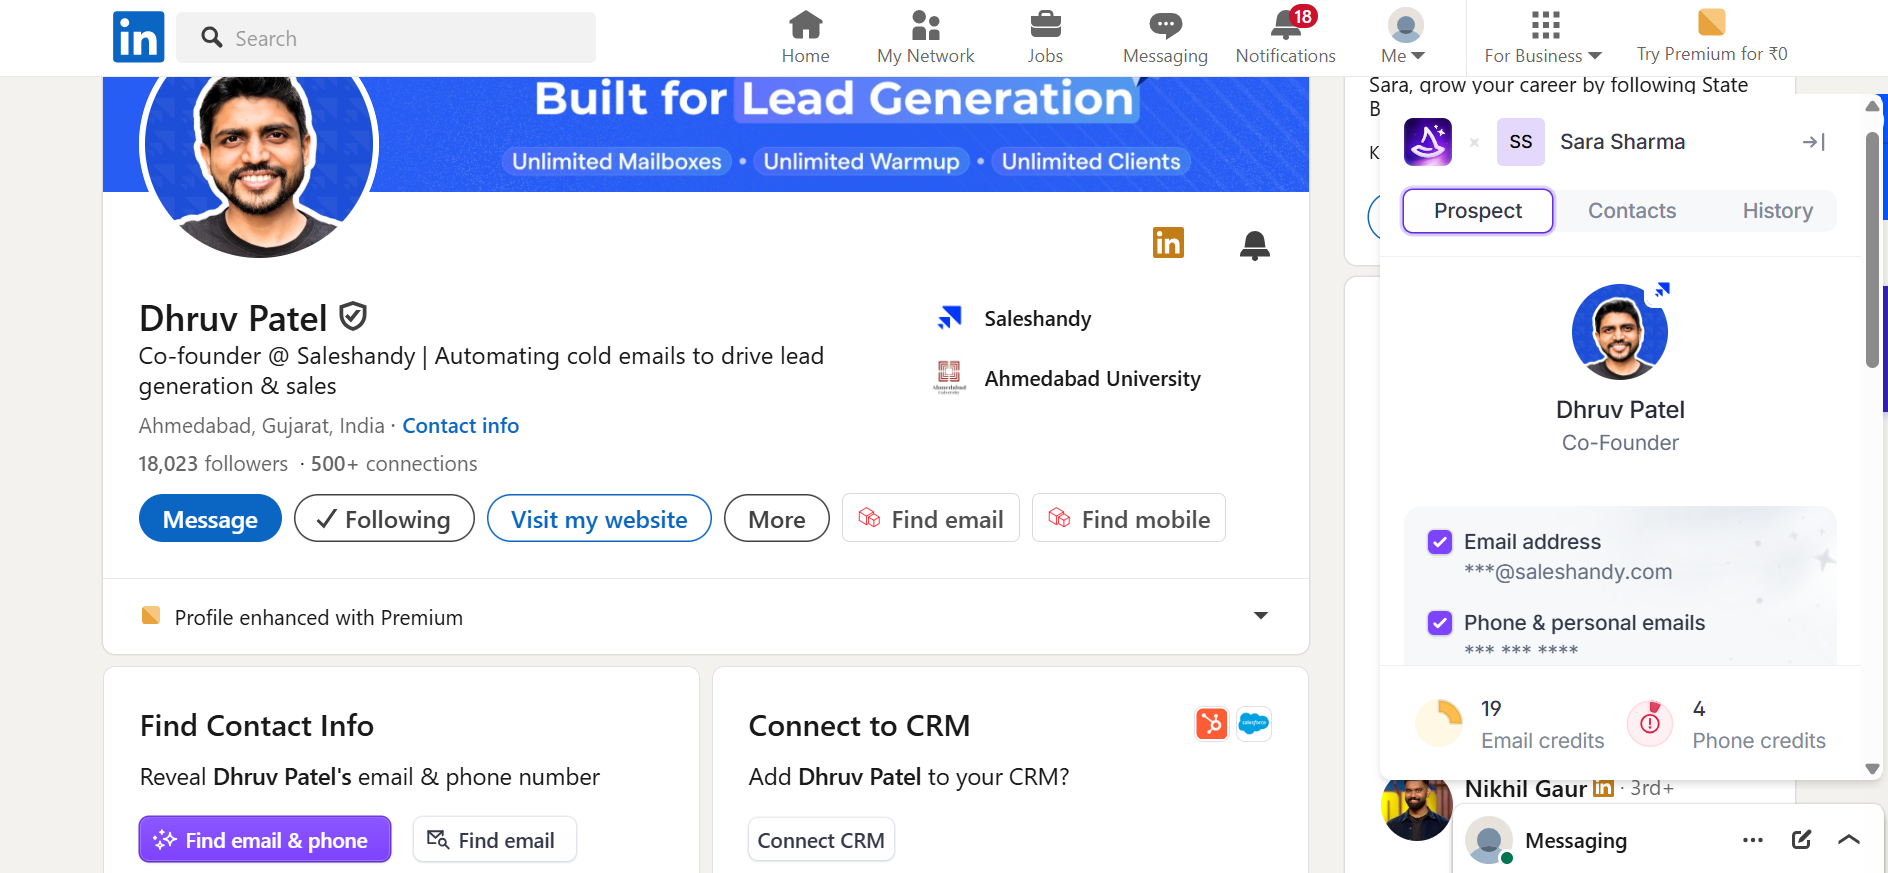This screenshot has width=1888, height=873.
Task: Switch to the Contacts tab
Action: (x=1632, y=211)
